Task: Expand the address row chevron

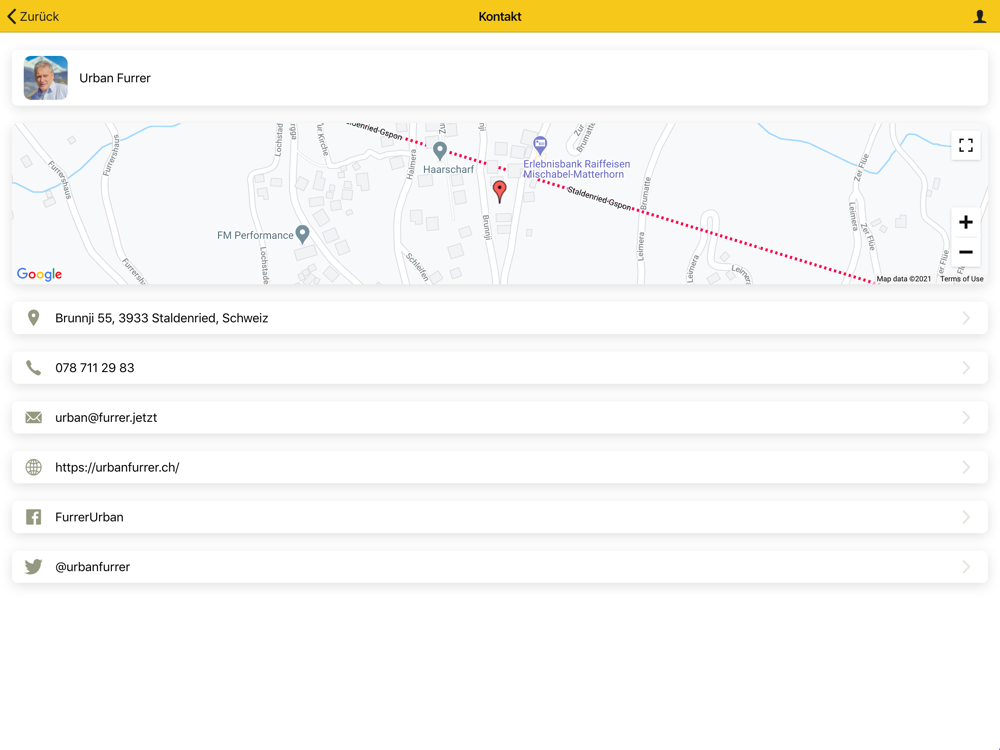Action: (966, 318)
